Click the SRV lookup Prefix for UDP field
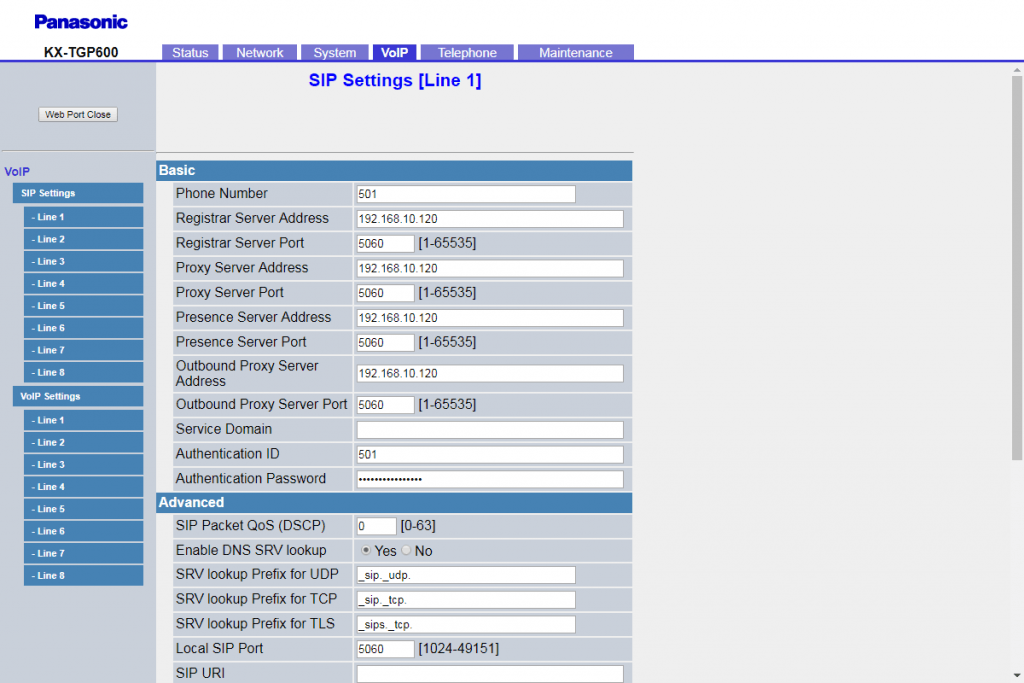Screen dimensions: 1024x683 [x=466, y=575]
